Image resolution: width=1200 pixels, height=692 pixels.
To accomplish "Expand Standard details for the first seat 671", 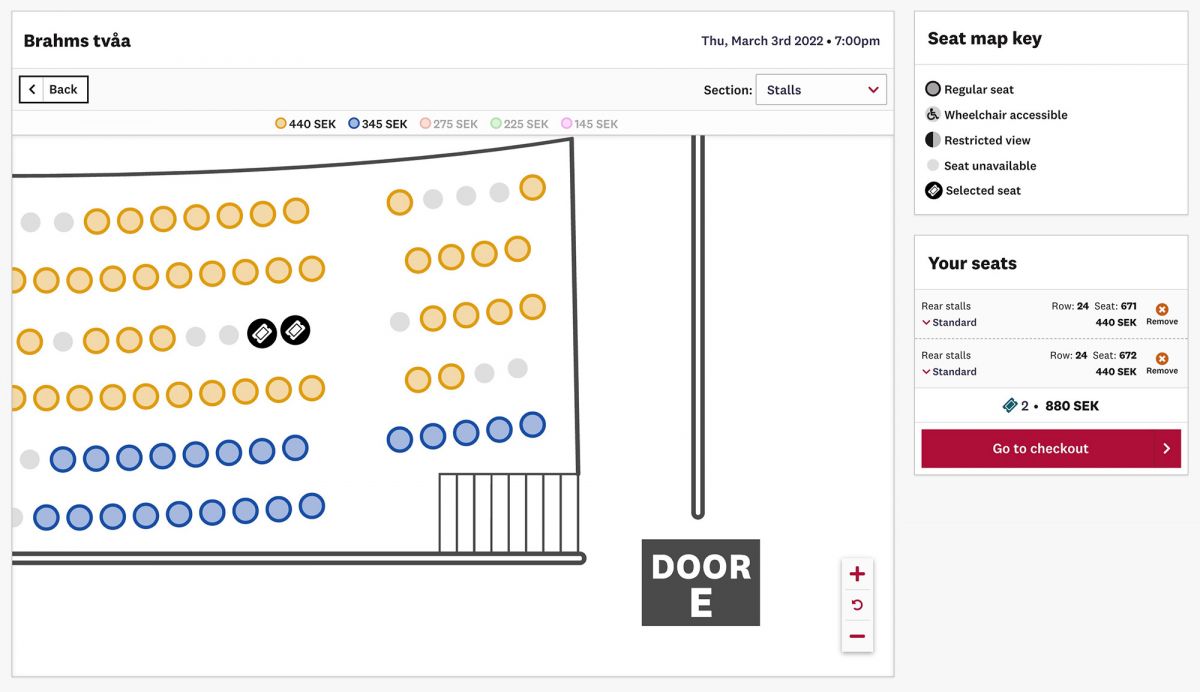I will pyautogui.click(x=925, y=322).
